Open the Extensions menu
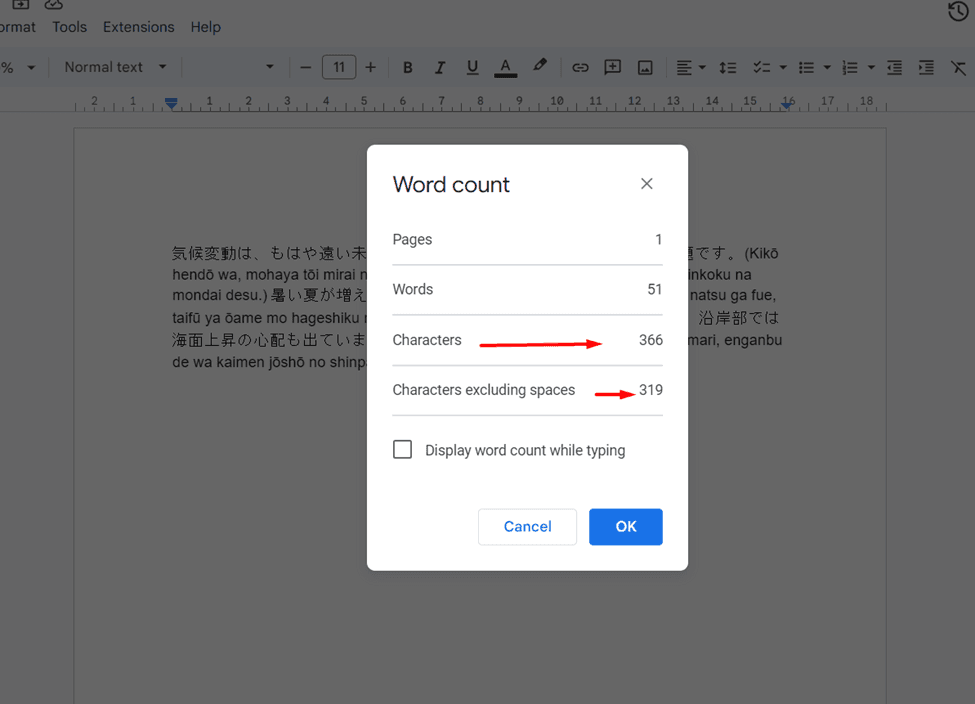 139,27
